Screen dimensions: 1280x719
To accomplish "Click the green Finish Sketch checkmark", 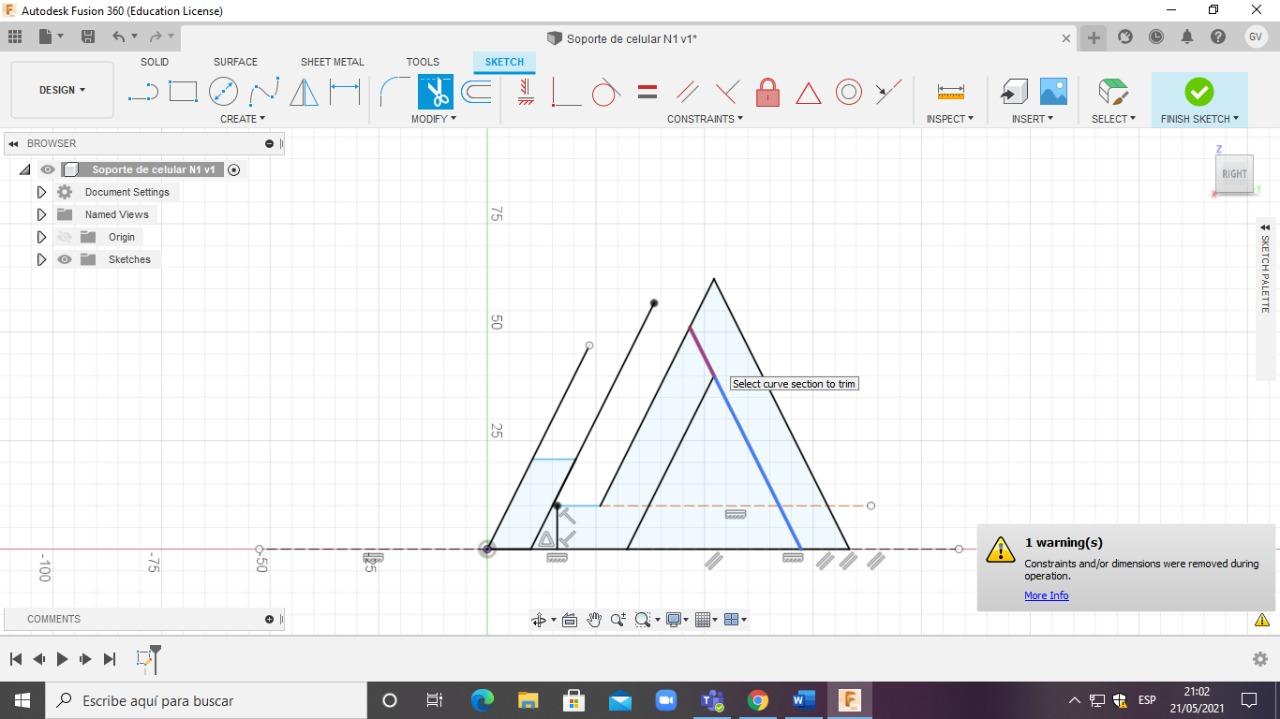I will click(1199, 92).
